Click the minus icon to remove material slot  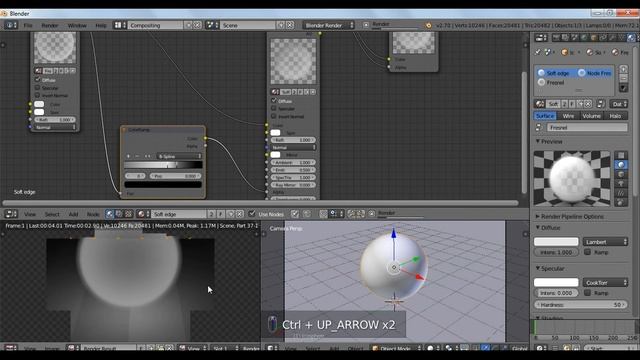pos(623,78)
